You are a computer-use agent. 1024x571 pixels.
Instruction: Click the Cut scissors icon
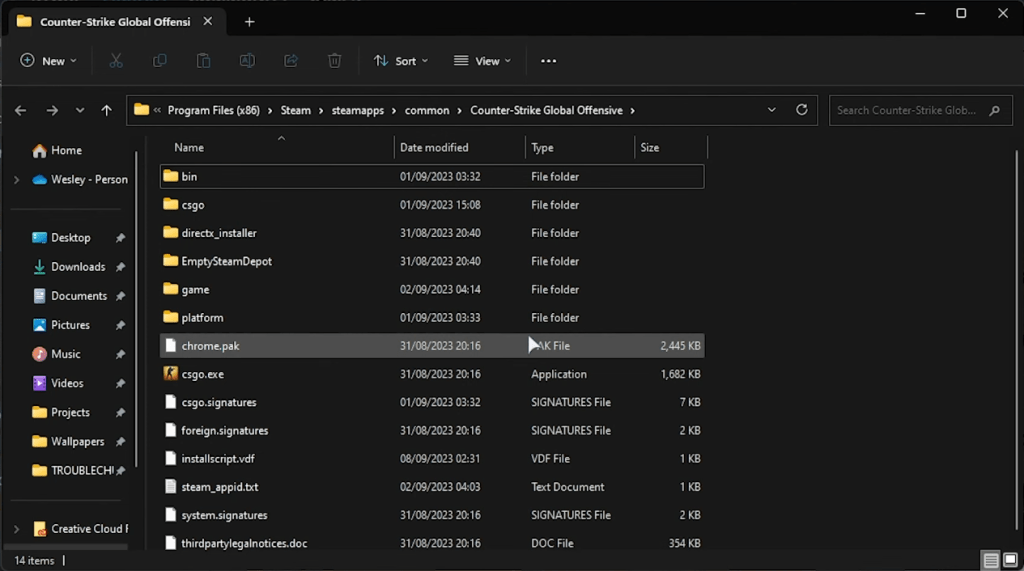pyautogui.click(x=116, y=61)
